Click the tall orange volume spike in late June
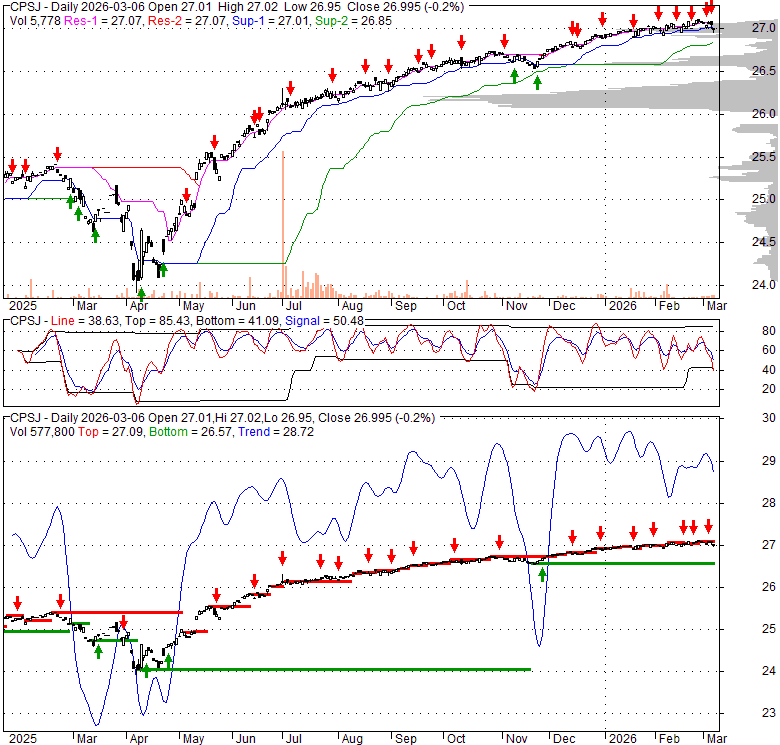The height and width of the screenshot is (745, 780). (284, 222)
